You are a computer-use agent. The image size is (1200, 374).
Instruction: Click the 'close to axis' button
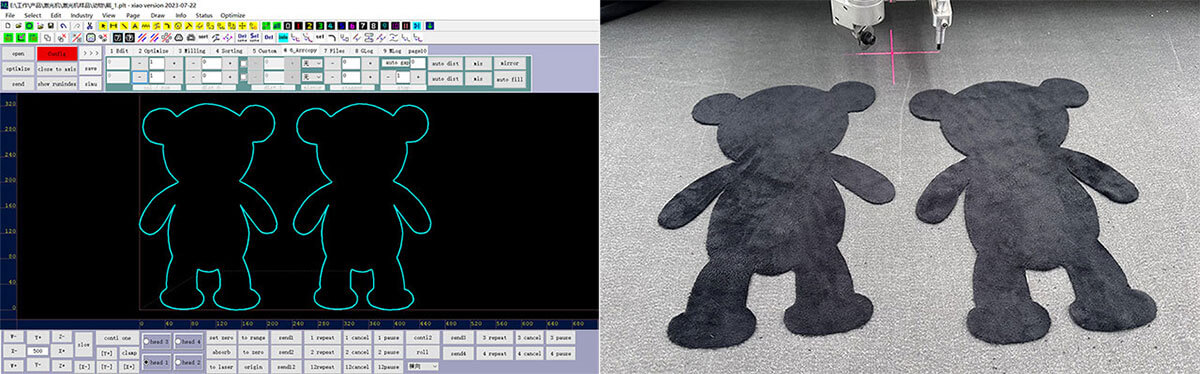tap(57, 69)
